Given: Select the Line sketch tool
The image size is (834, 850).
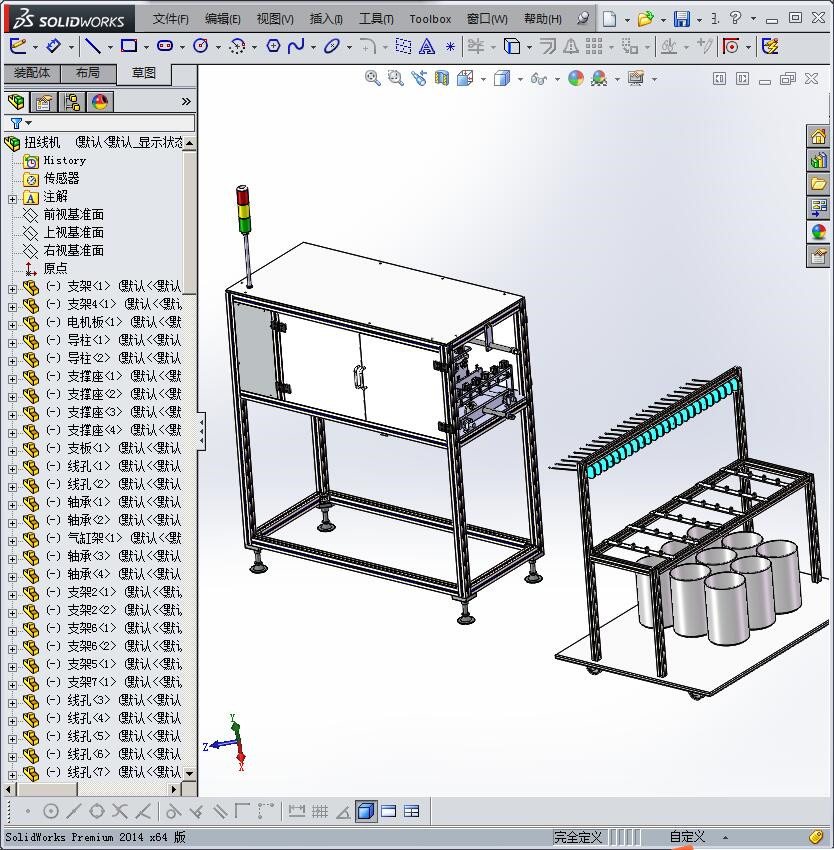Looking at the screenshot, I should point(93,46).
